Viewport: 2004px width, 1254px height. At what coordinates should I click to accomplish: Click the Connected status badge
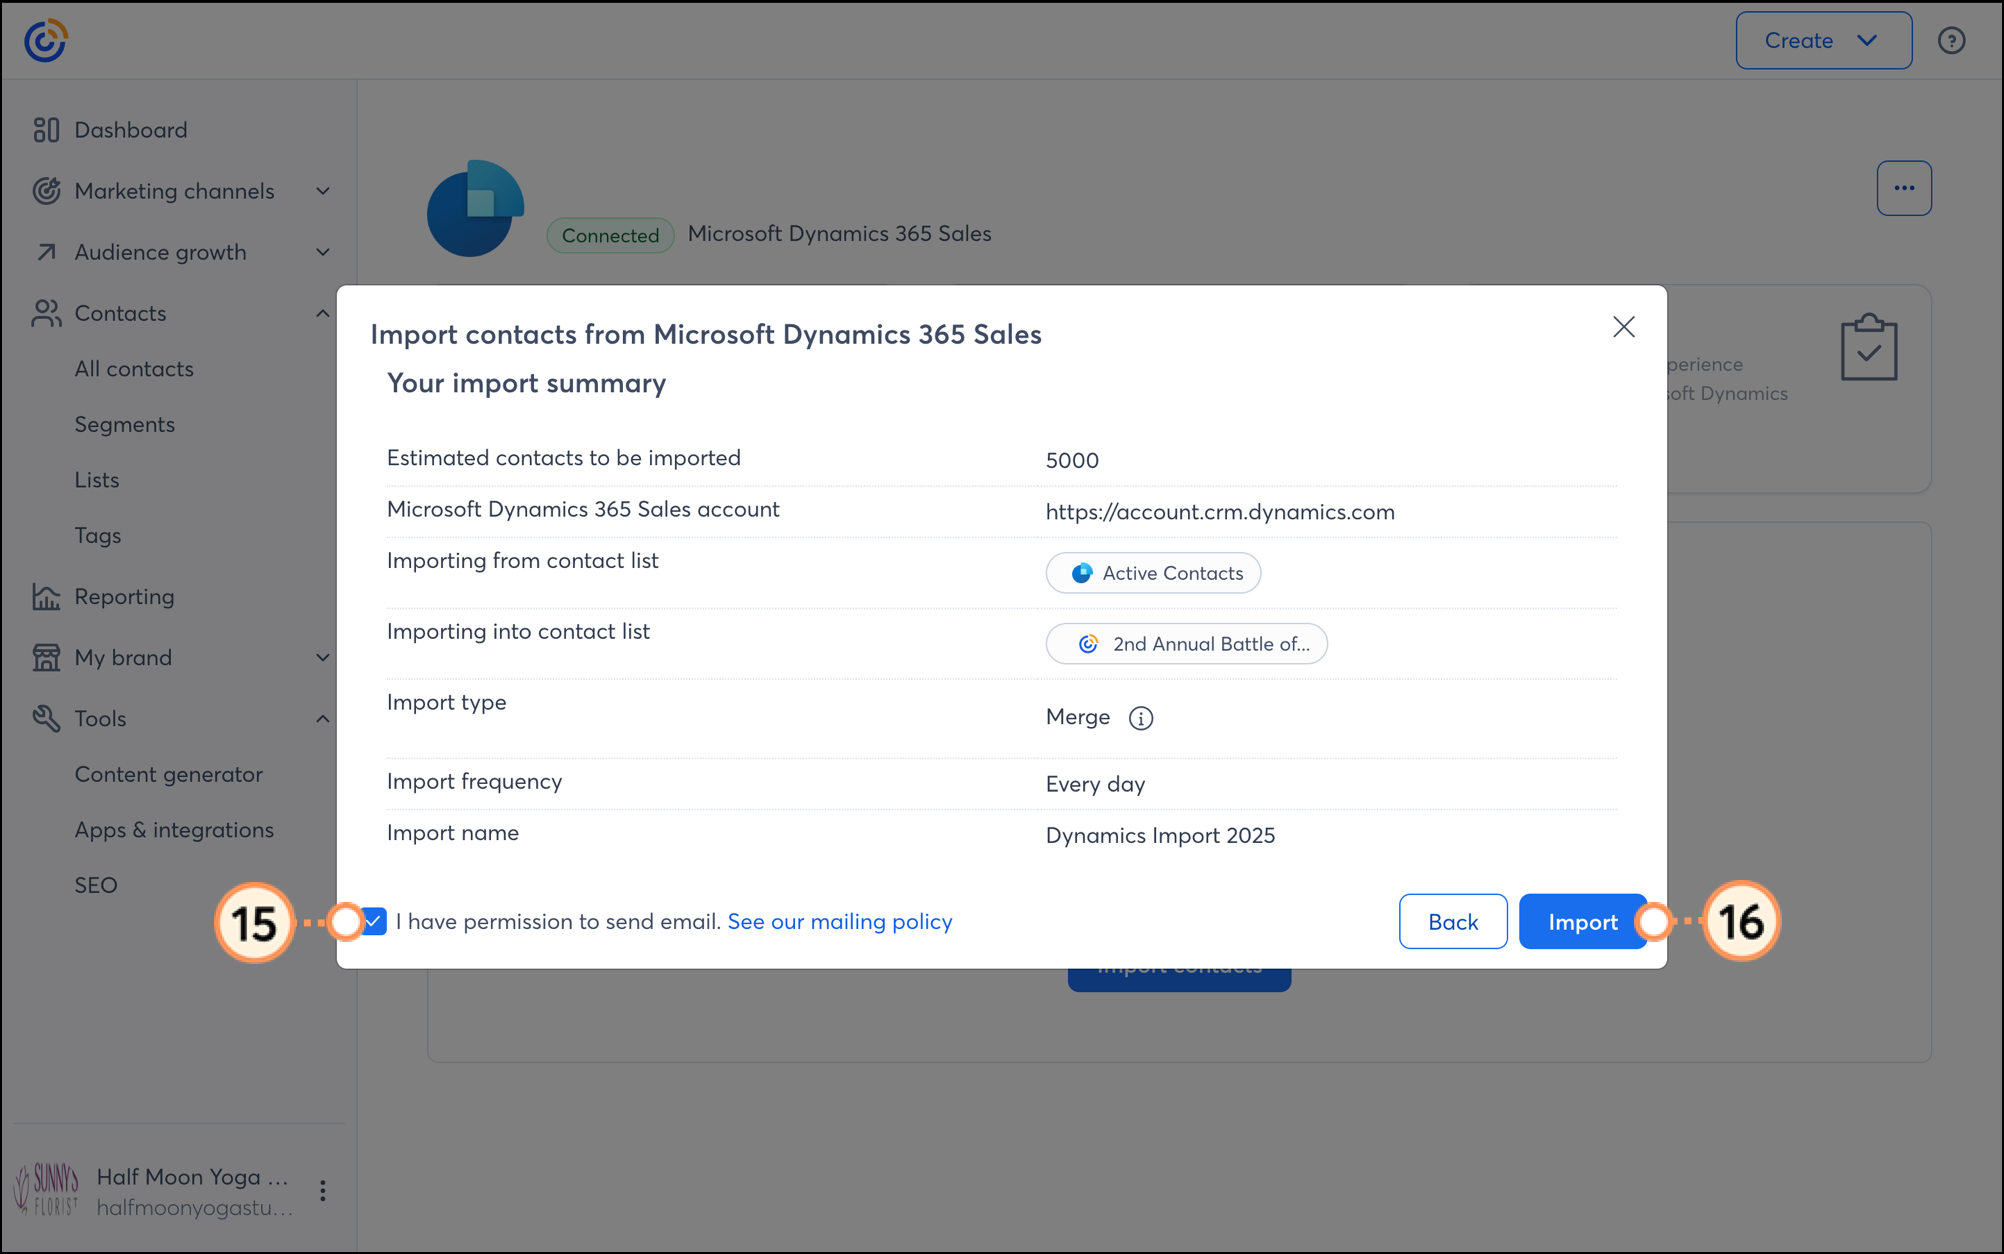tap(610, 235)
